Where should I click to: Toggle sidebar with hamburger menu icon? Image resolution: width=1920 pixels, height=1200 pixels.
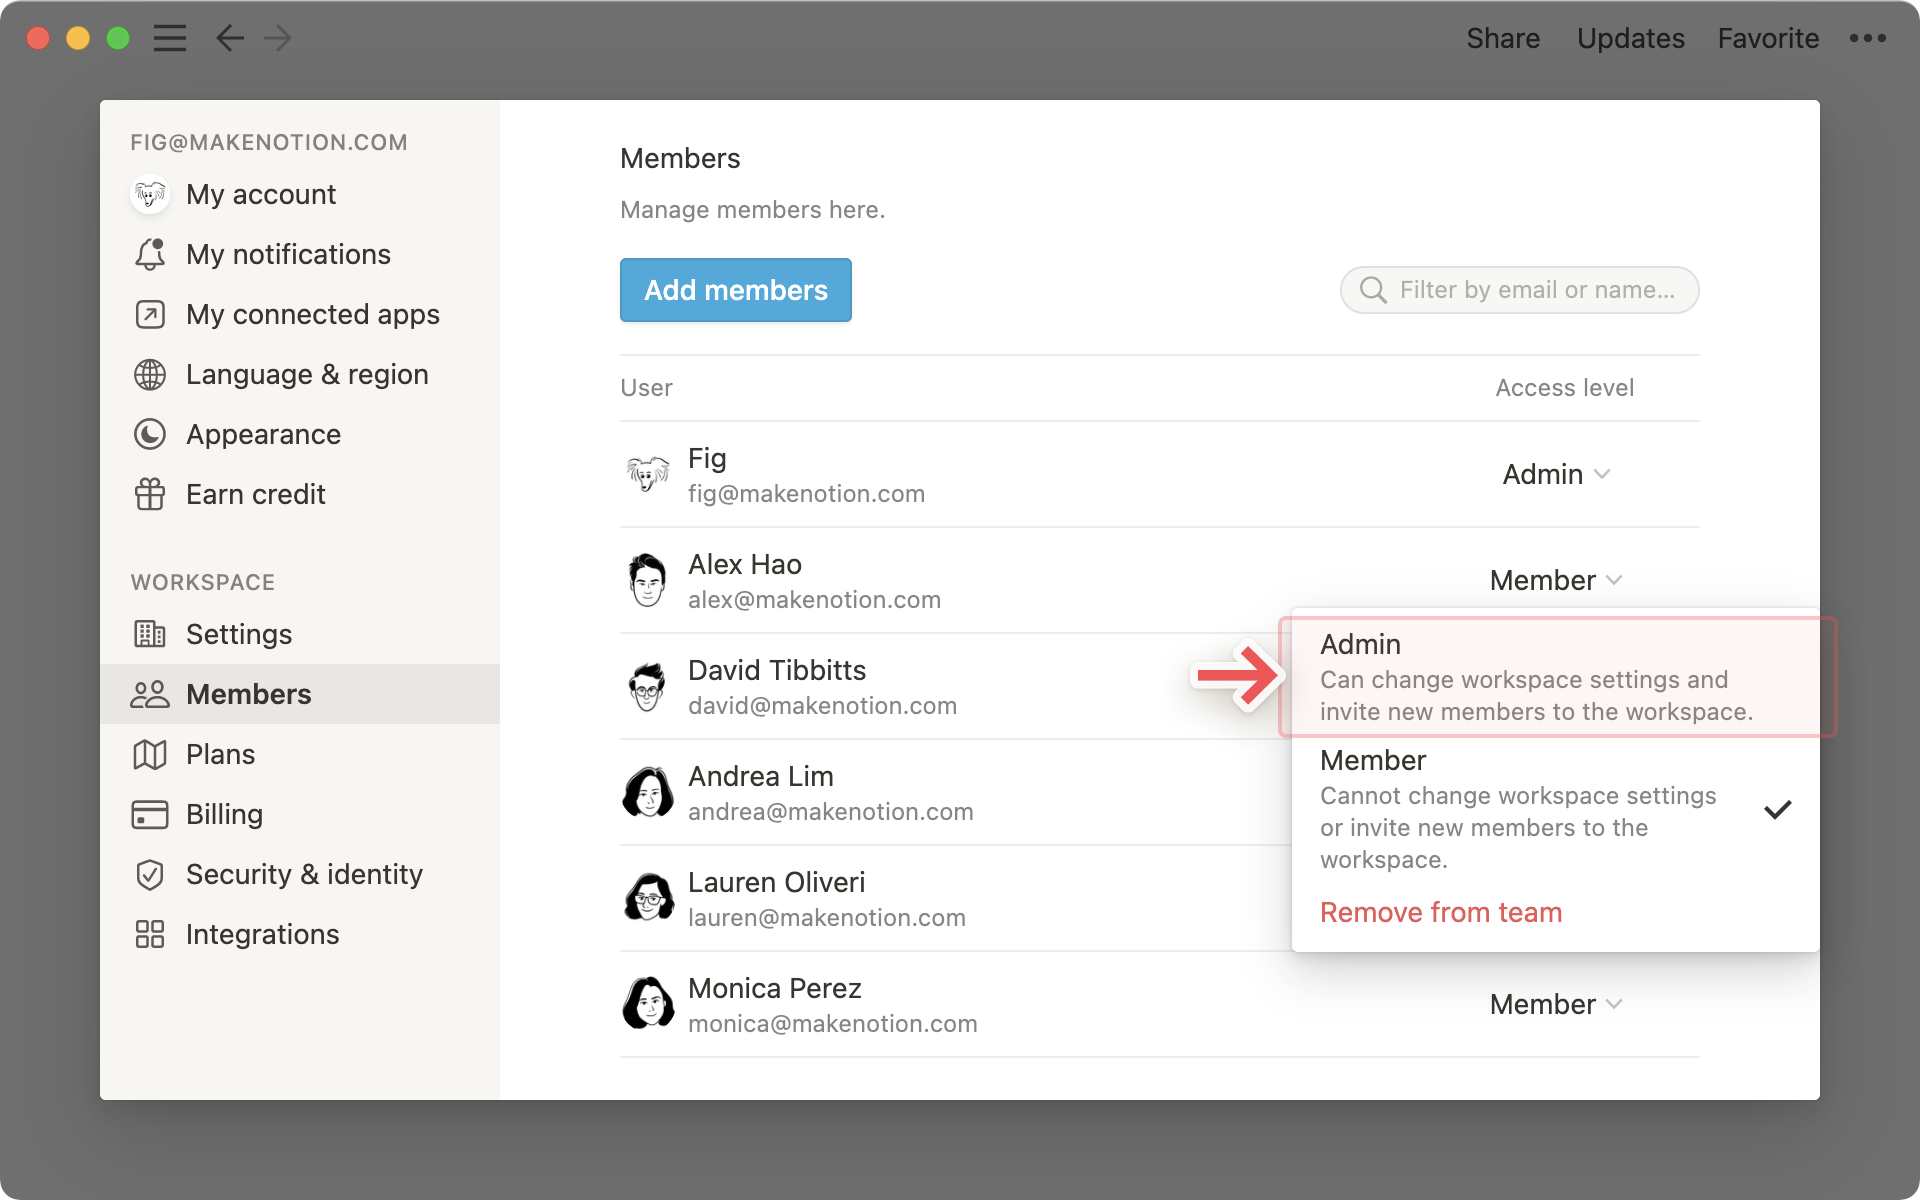point(170,38)
